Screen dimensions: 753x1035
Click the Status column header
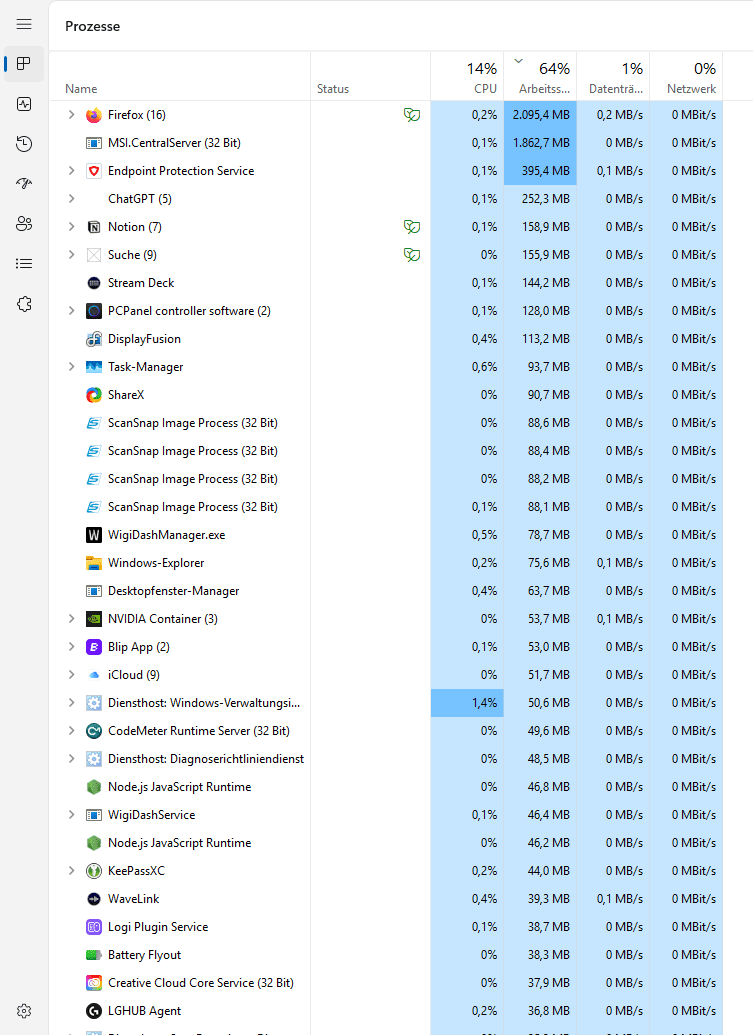point(333,89)
